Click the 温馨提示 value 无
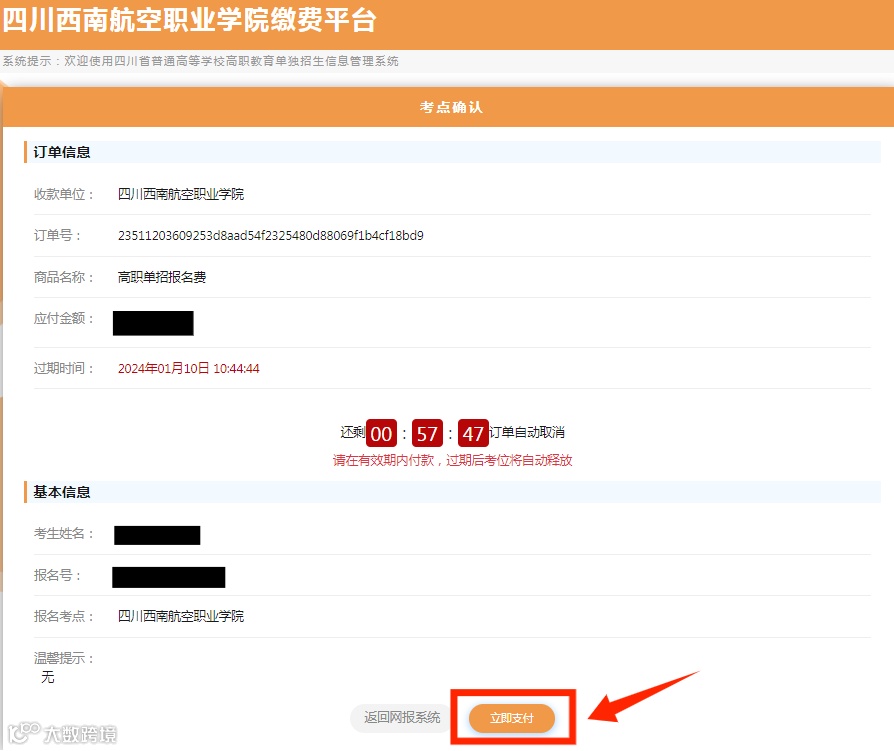The image size is (894, 751). [x=48, y=677]
